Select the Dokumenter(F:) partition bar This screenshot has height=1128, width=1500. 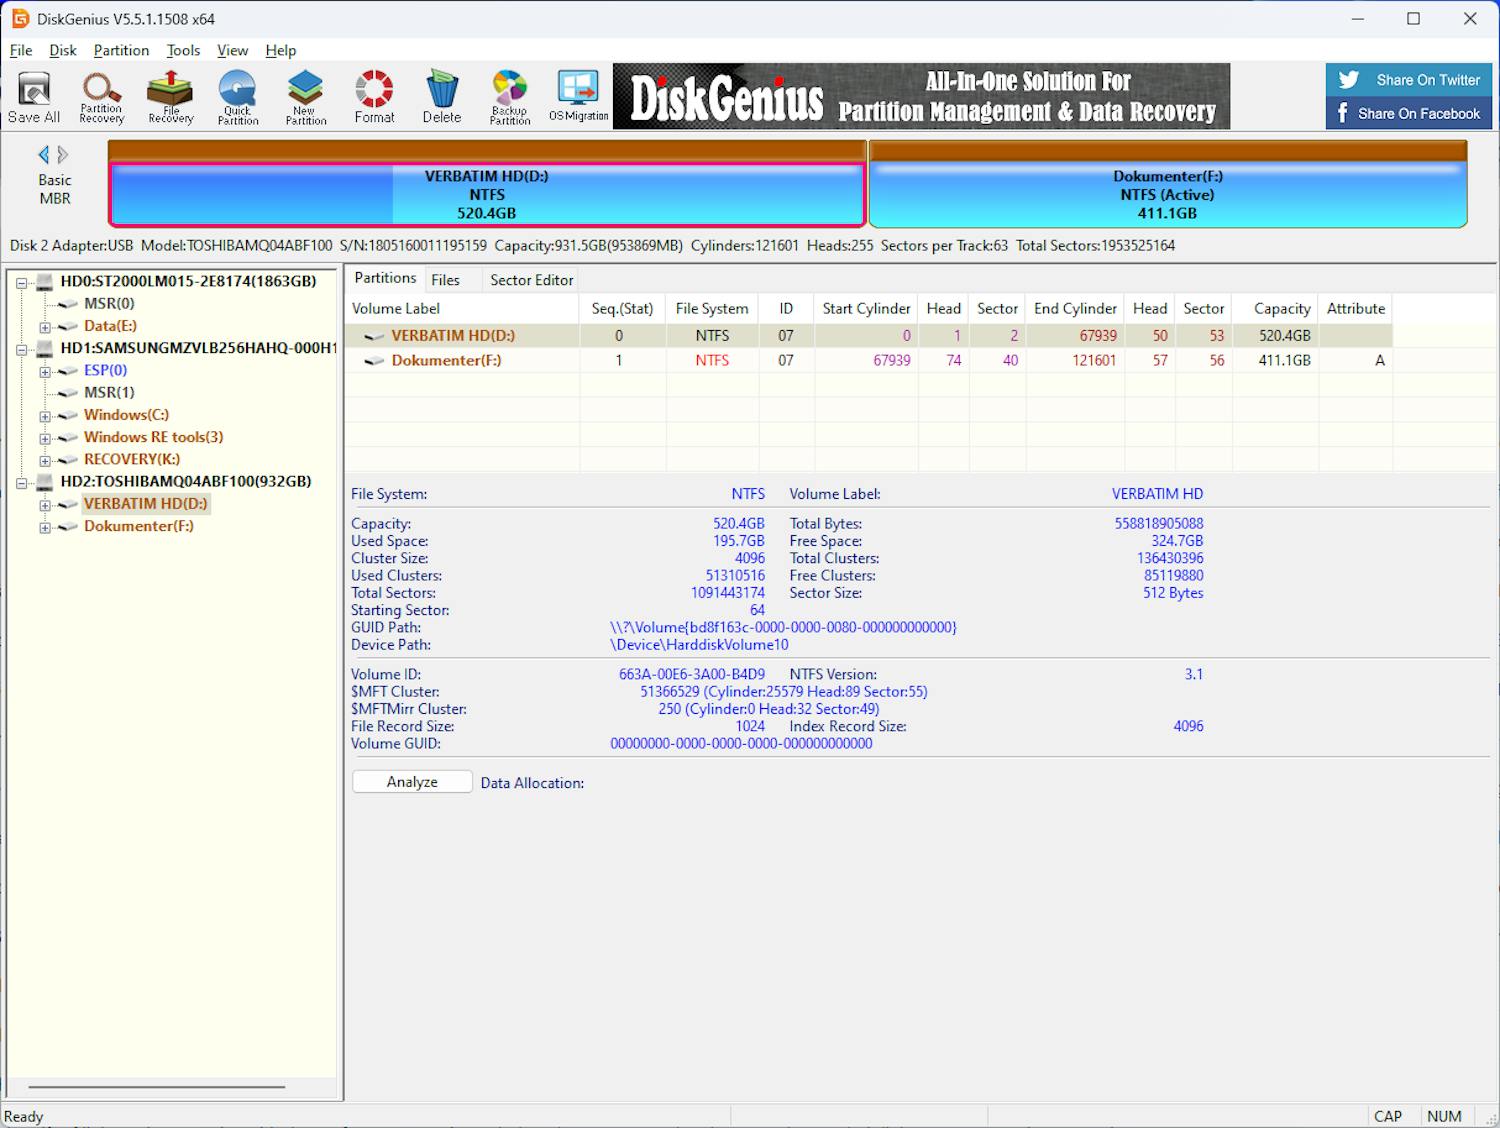[x=1167, y=195]
